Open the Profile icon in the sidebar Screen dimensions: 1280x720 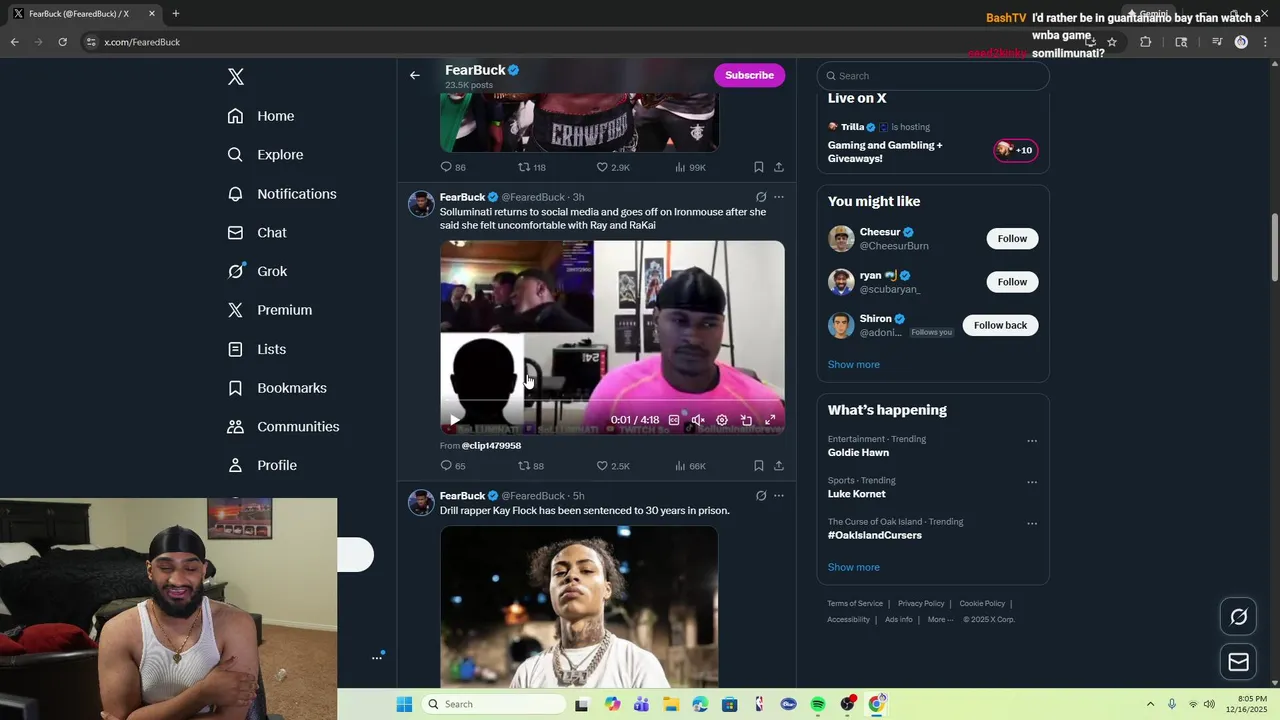click(235, 466)
